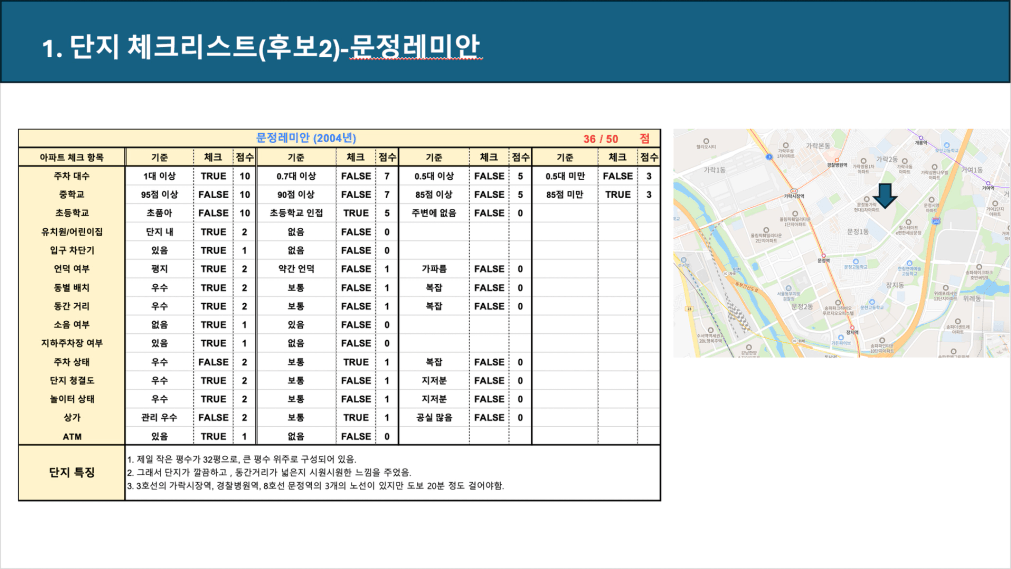Click the '단지 내' cell
Viewport: 1011px width, 569px height.
[159, 232]
